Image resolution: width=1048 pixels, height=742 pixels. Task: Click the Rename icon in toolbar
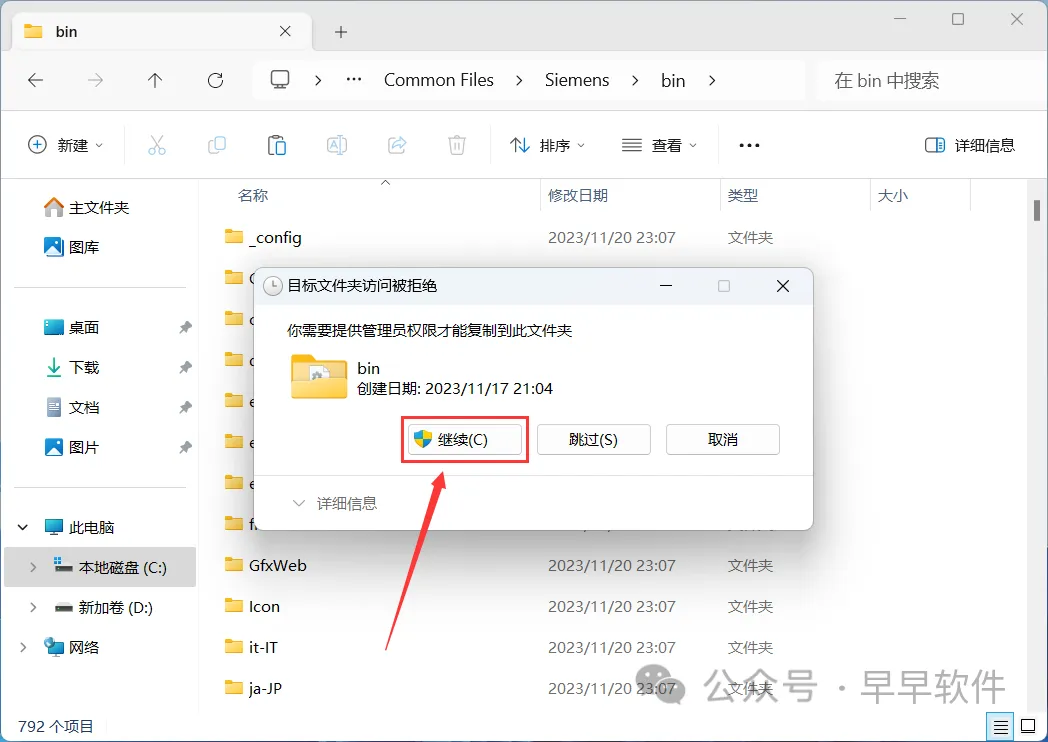click(337, 145)
